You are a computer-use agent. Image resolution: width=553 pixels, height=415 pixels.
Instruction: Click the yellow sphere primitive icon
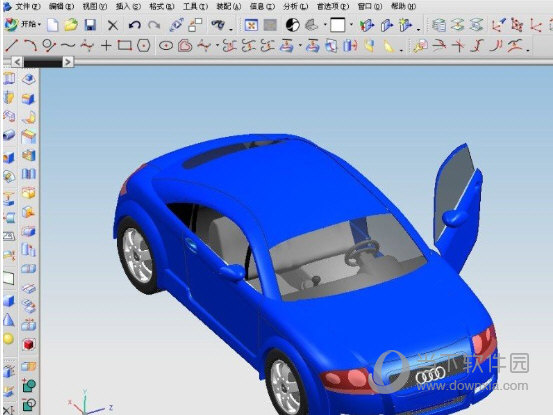pos(8,339)
